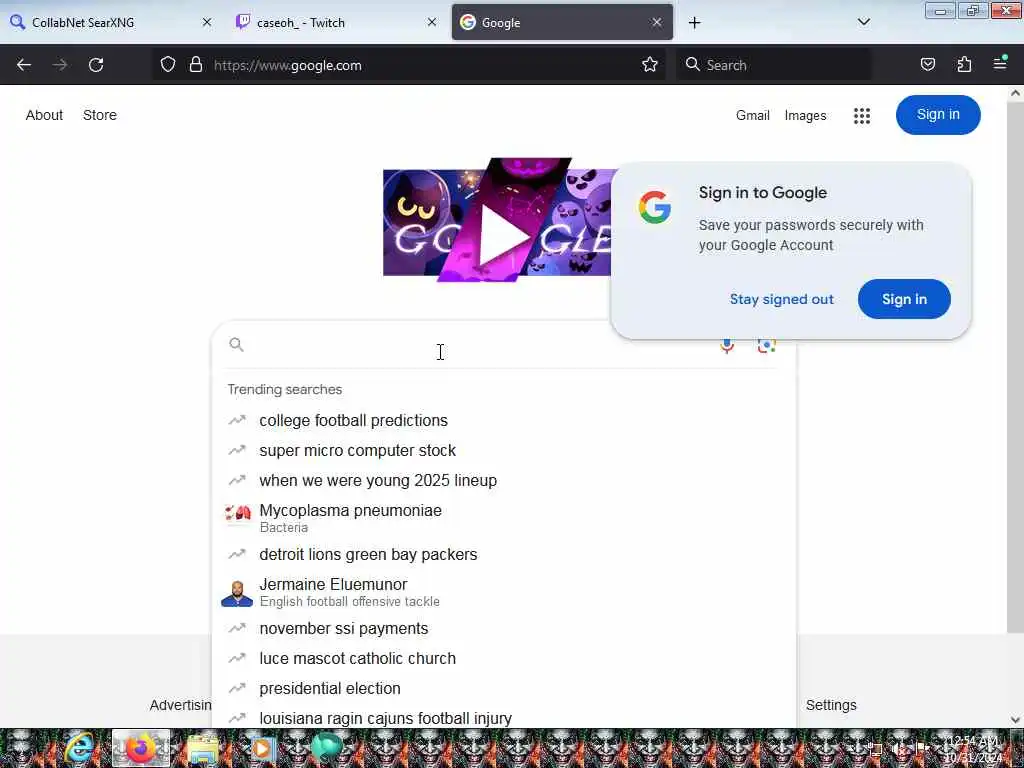The height and width of the screenshot is (768, 1024).
Task: Open a new tab with the plus button
Action: 694,23
